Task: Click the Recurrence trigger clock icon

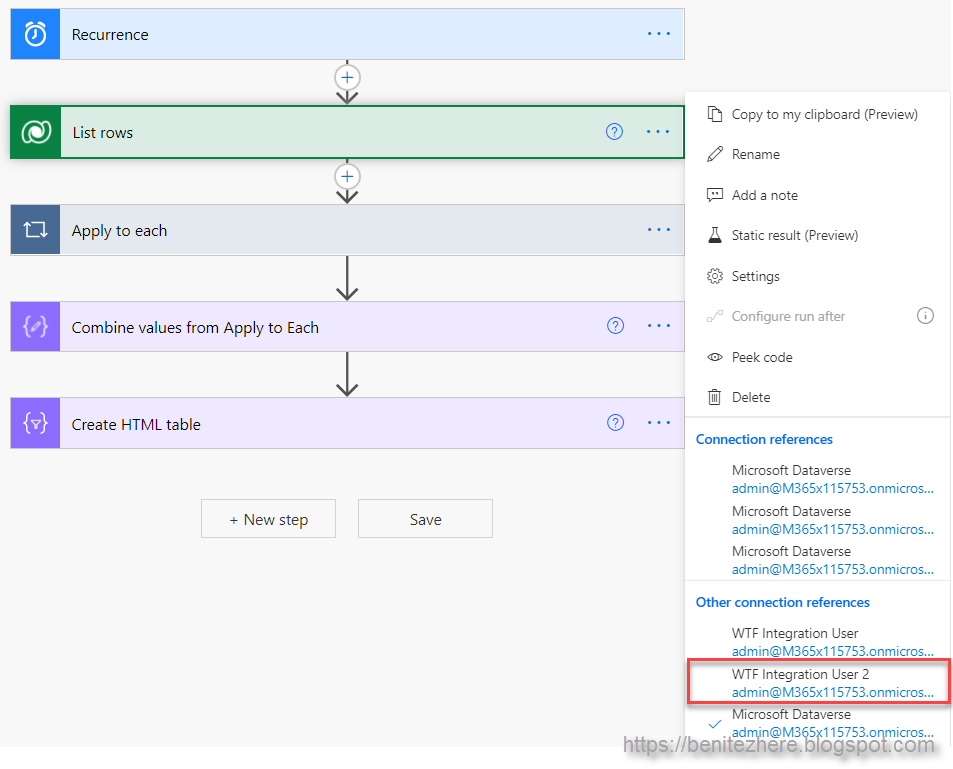Action: (x=34, y=33)
